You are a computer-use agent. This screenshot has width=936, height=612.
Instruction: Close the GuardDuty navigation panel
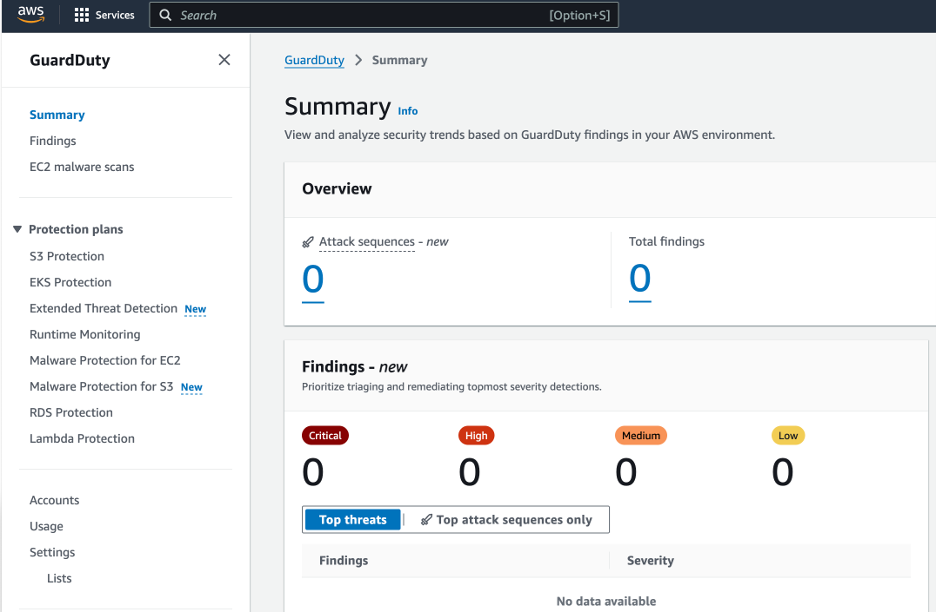[x=224, y=60]
